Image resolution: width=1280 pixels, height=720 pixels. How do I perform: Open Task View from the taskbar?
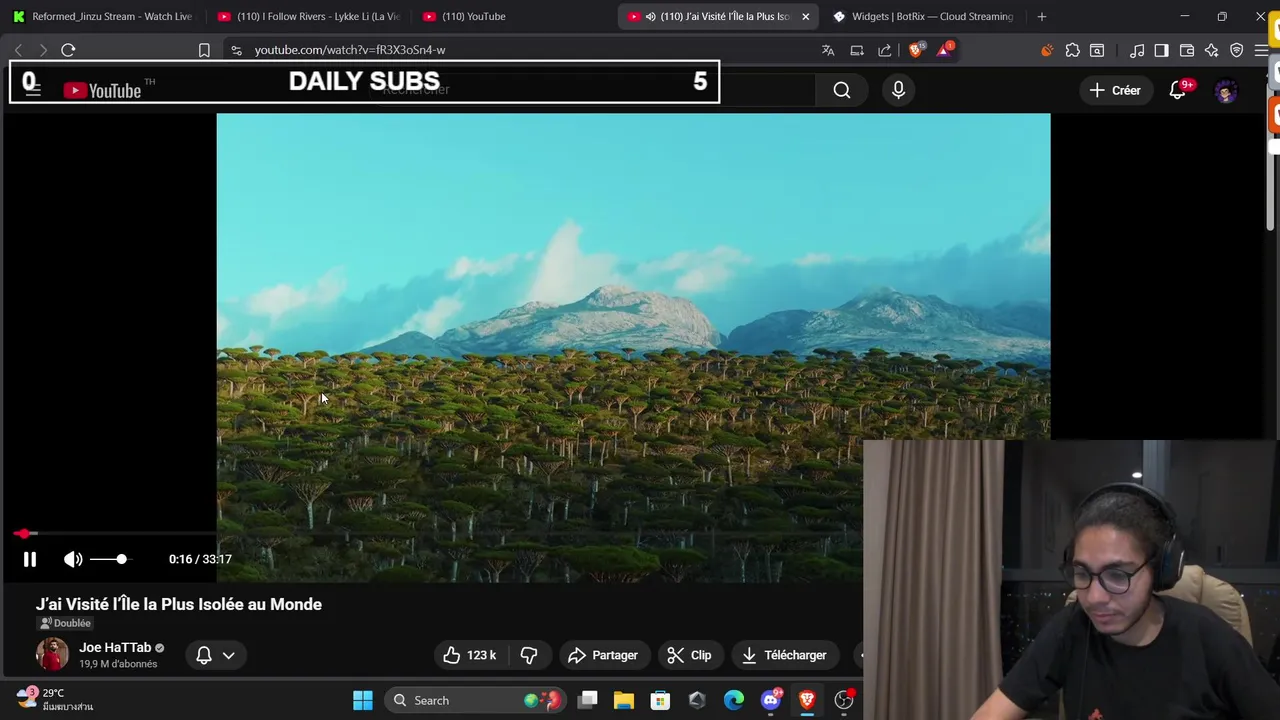click(588, 700)
